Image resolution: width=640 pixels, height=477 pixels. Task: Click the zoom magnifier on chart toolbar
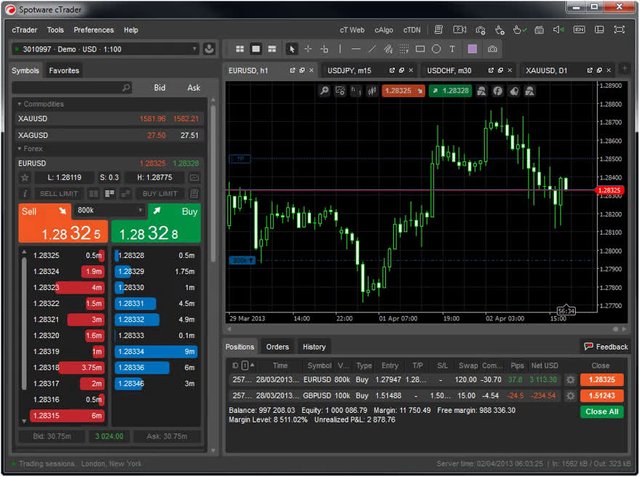[x=327, y=91]
